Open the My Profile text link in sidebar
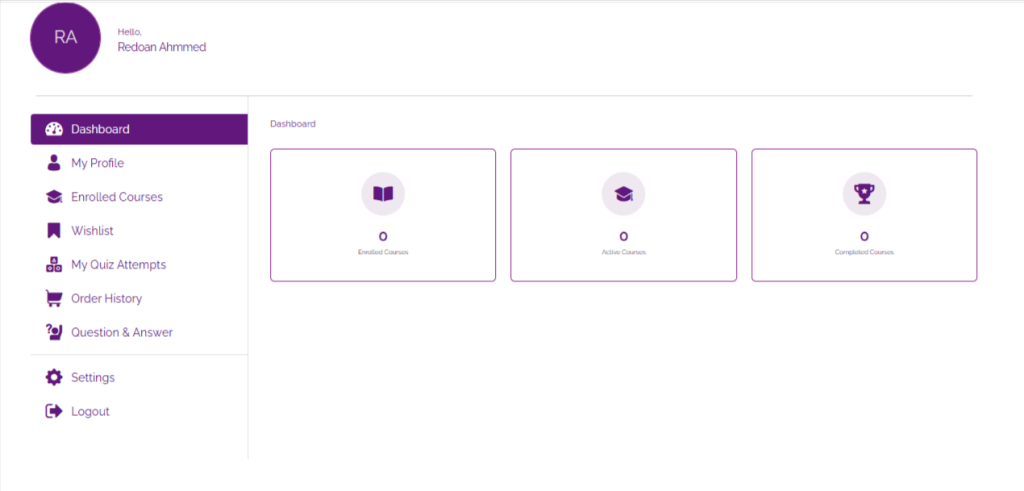 coord(97,163)
